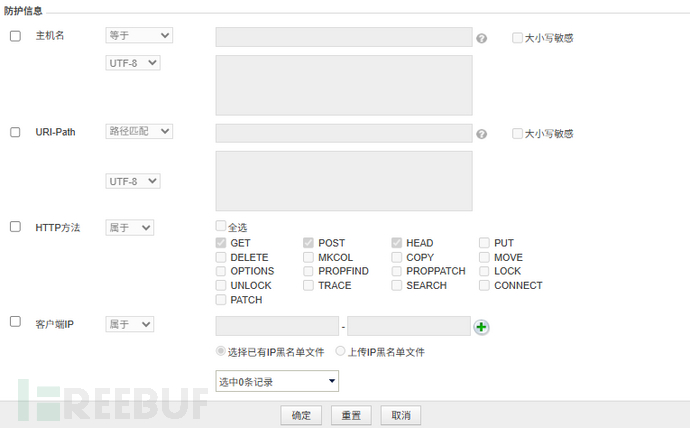Click the green plus icon to add an IP range
Screen dimensions: 690x428
coord(481,327)
